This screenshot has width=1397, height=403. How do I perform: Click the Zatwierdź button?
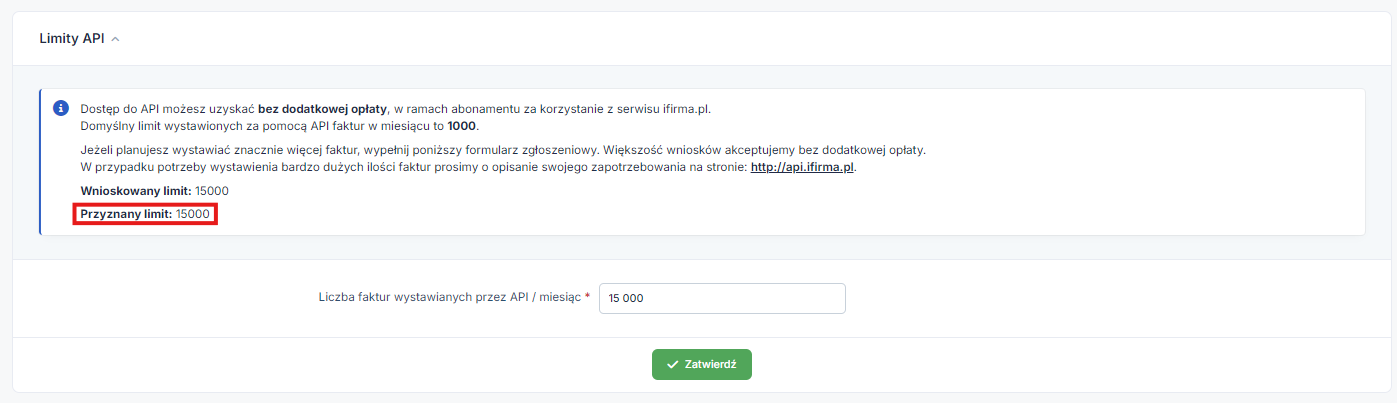coord(701,365)
